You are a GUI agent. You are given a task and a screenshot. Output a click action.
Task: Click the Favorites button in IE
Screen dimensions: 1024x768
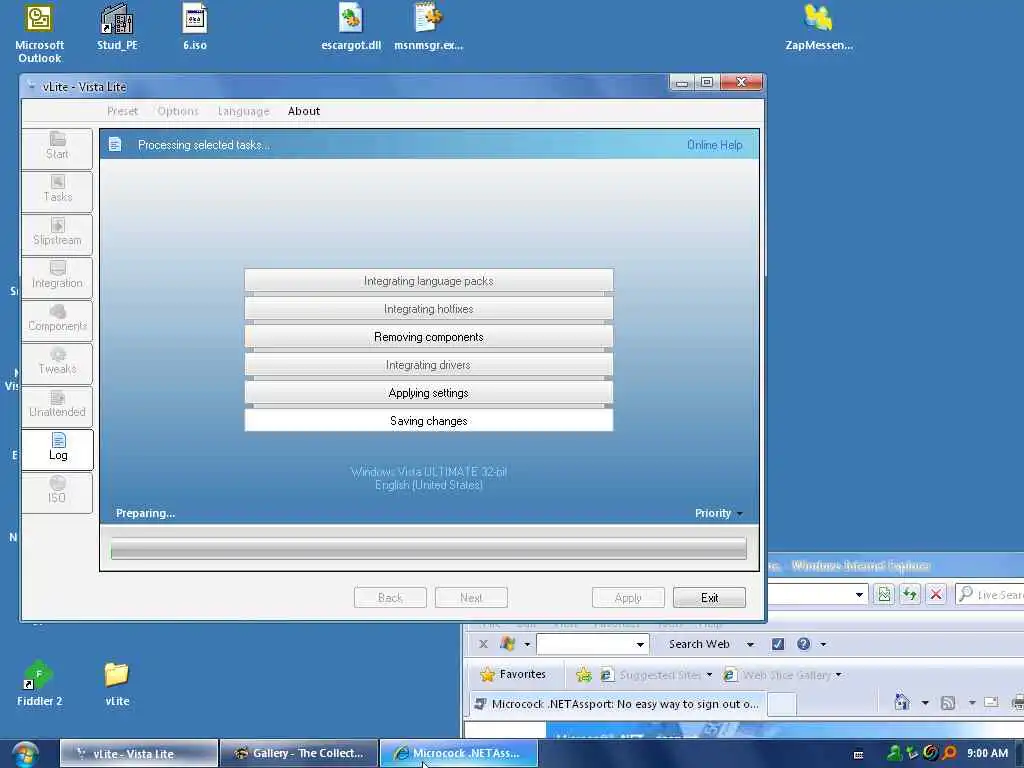(x=513, y=675)
